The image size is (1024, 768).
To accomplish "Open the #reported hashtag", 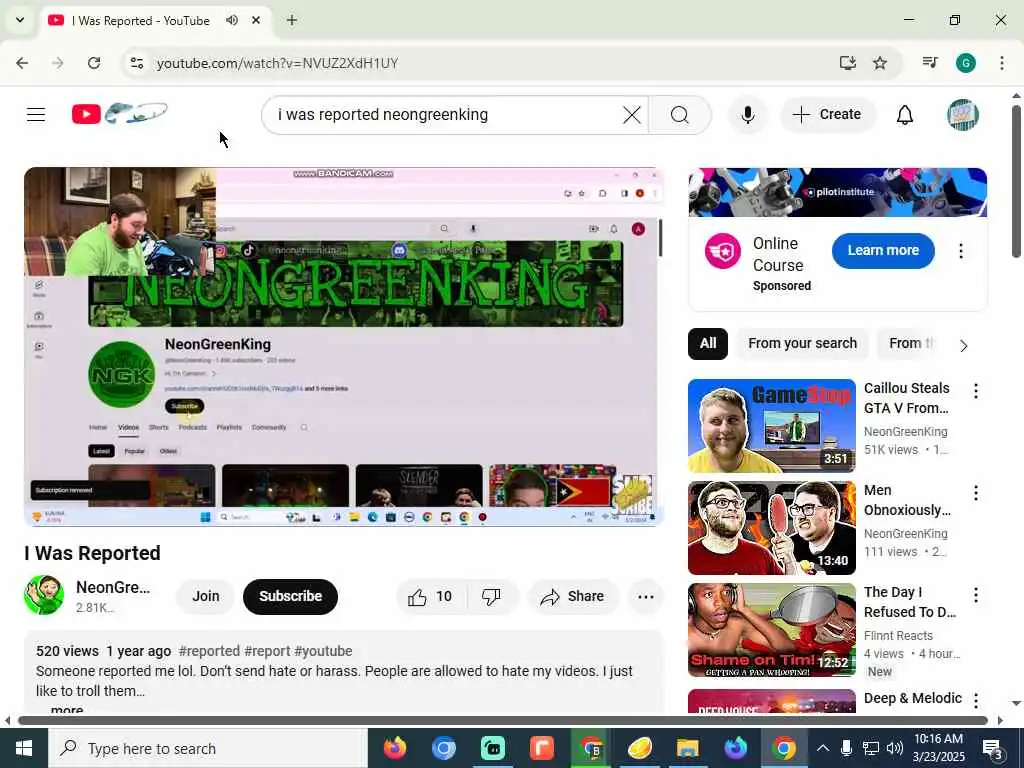I will (209, 651).
